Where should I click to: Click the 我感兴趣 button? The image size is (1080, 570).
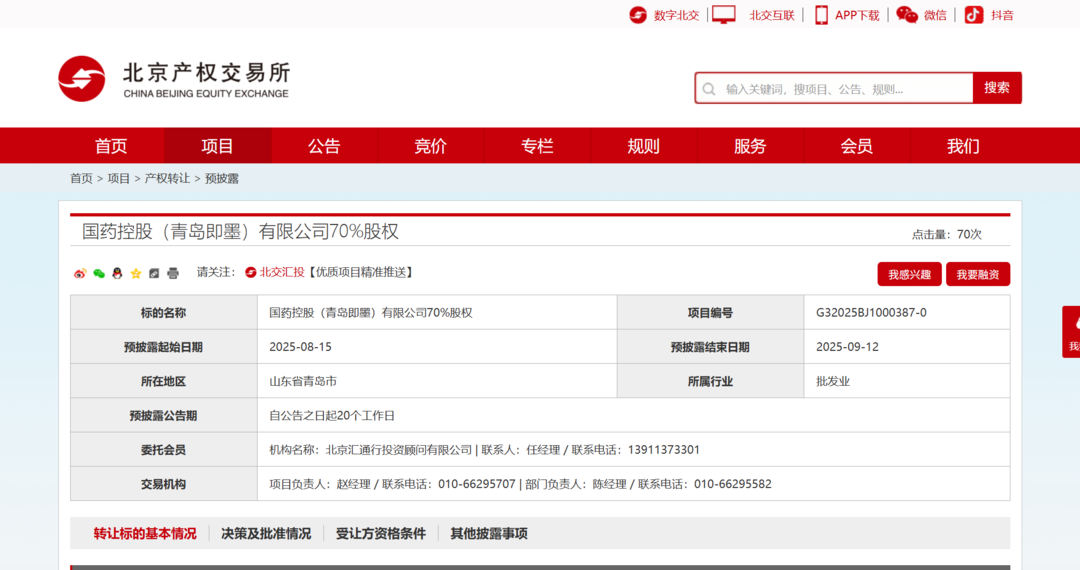[909, 275]
